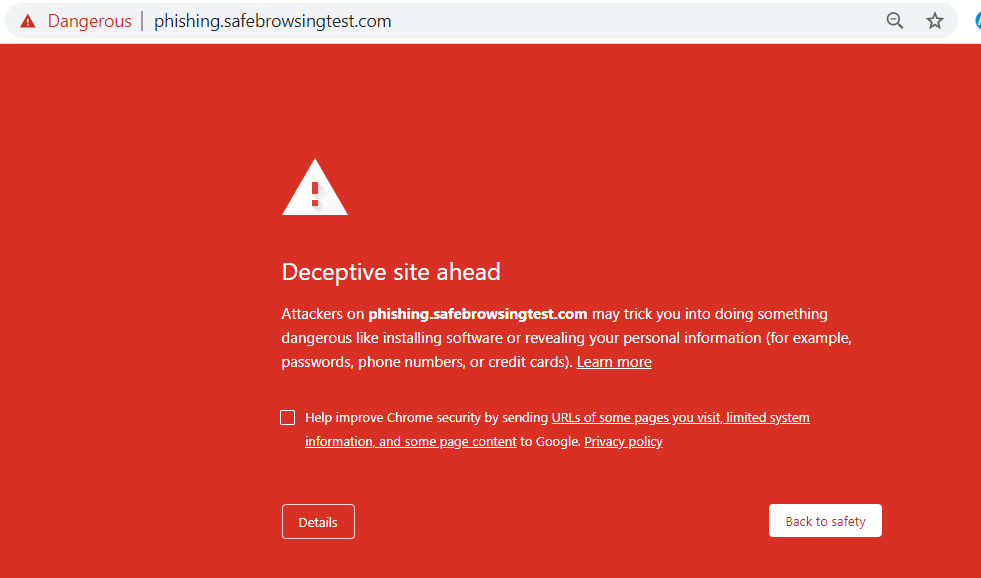Enable the Help improve Chrome security checkbox

coord(288,418)
